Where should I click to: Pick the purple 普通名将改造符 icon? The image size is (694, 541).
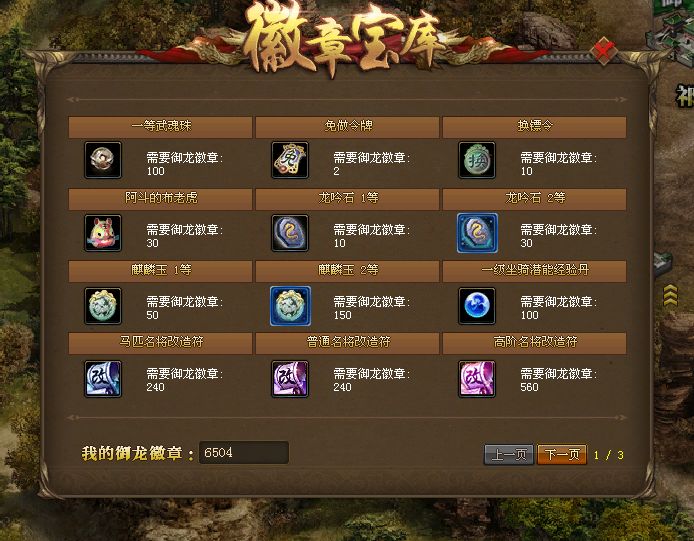(x=290, y=379)
